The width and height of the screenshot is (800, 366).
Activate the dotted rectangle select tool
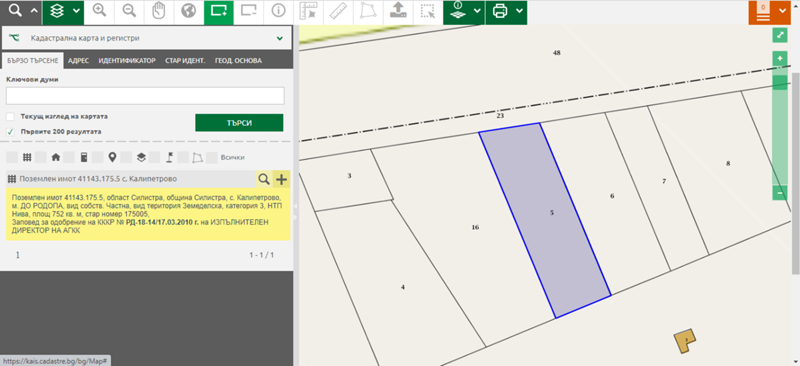pos(428,11)
